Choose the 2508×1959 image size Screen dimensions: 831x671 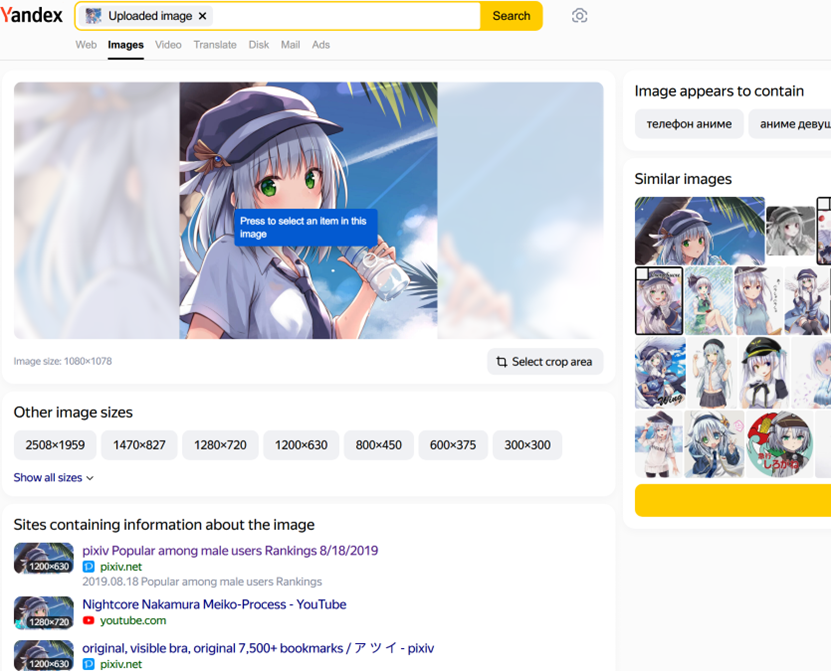tap(55, 445)
